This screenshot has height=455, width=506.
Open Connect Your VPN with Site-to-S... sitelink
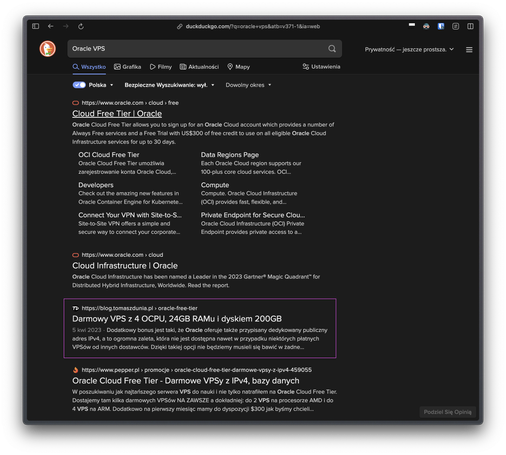(130, 215)
